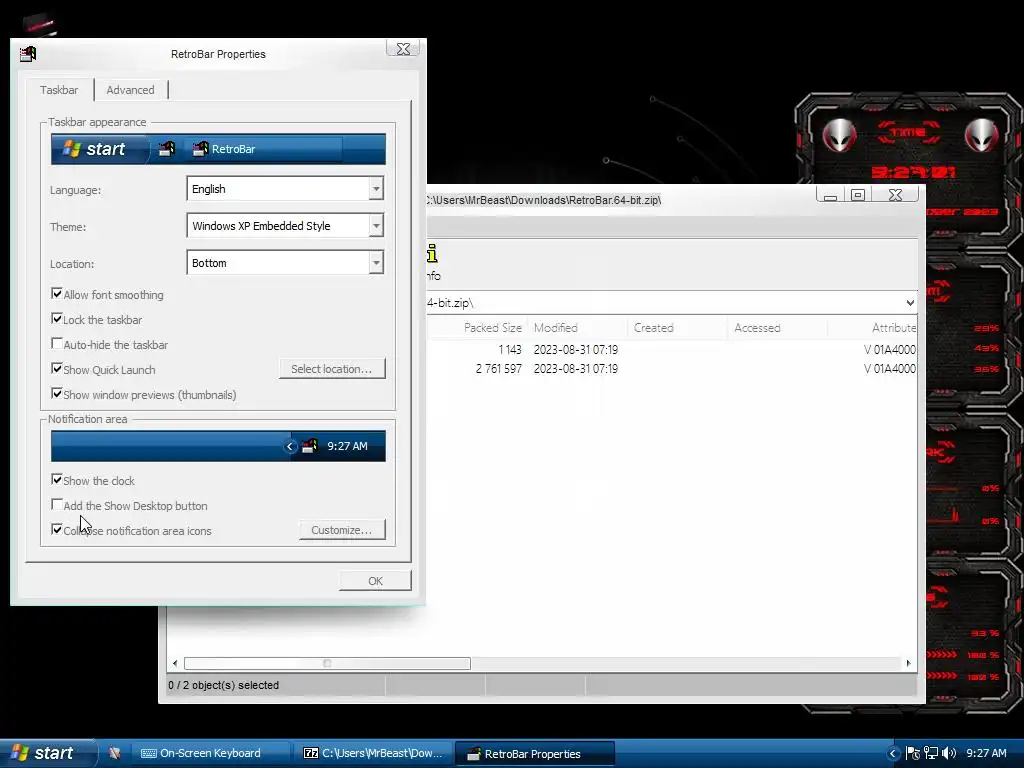Screen dimensions: 1024x768
Task: Uncheck Lock the taskbar
Action: pos(57,319)
